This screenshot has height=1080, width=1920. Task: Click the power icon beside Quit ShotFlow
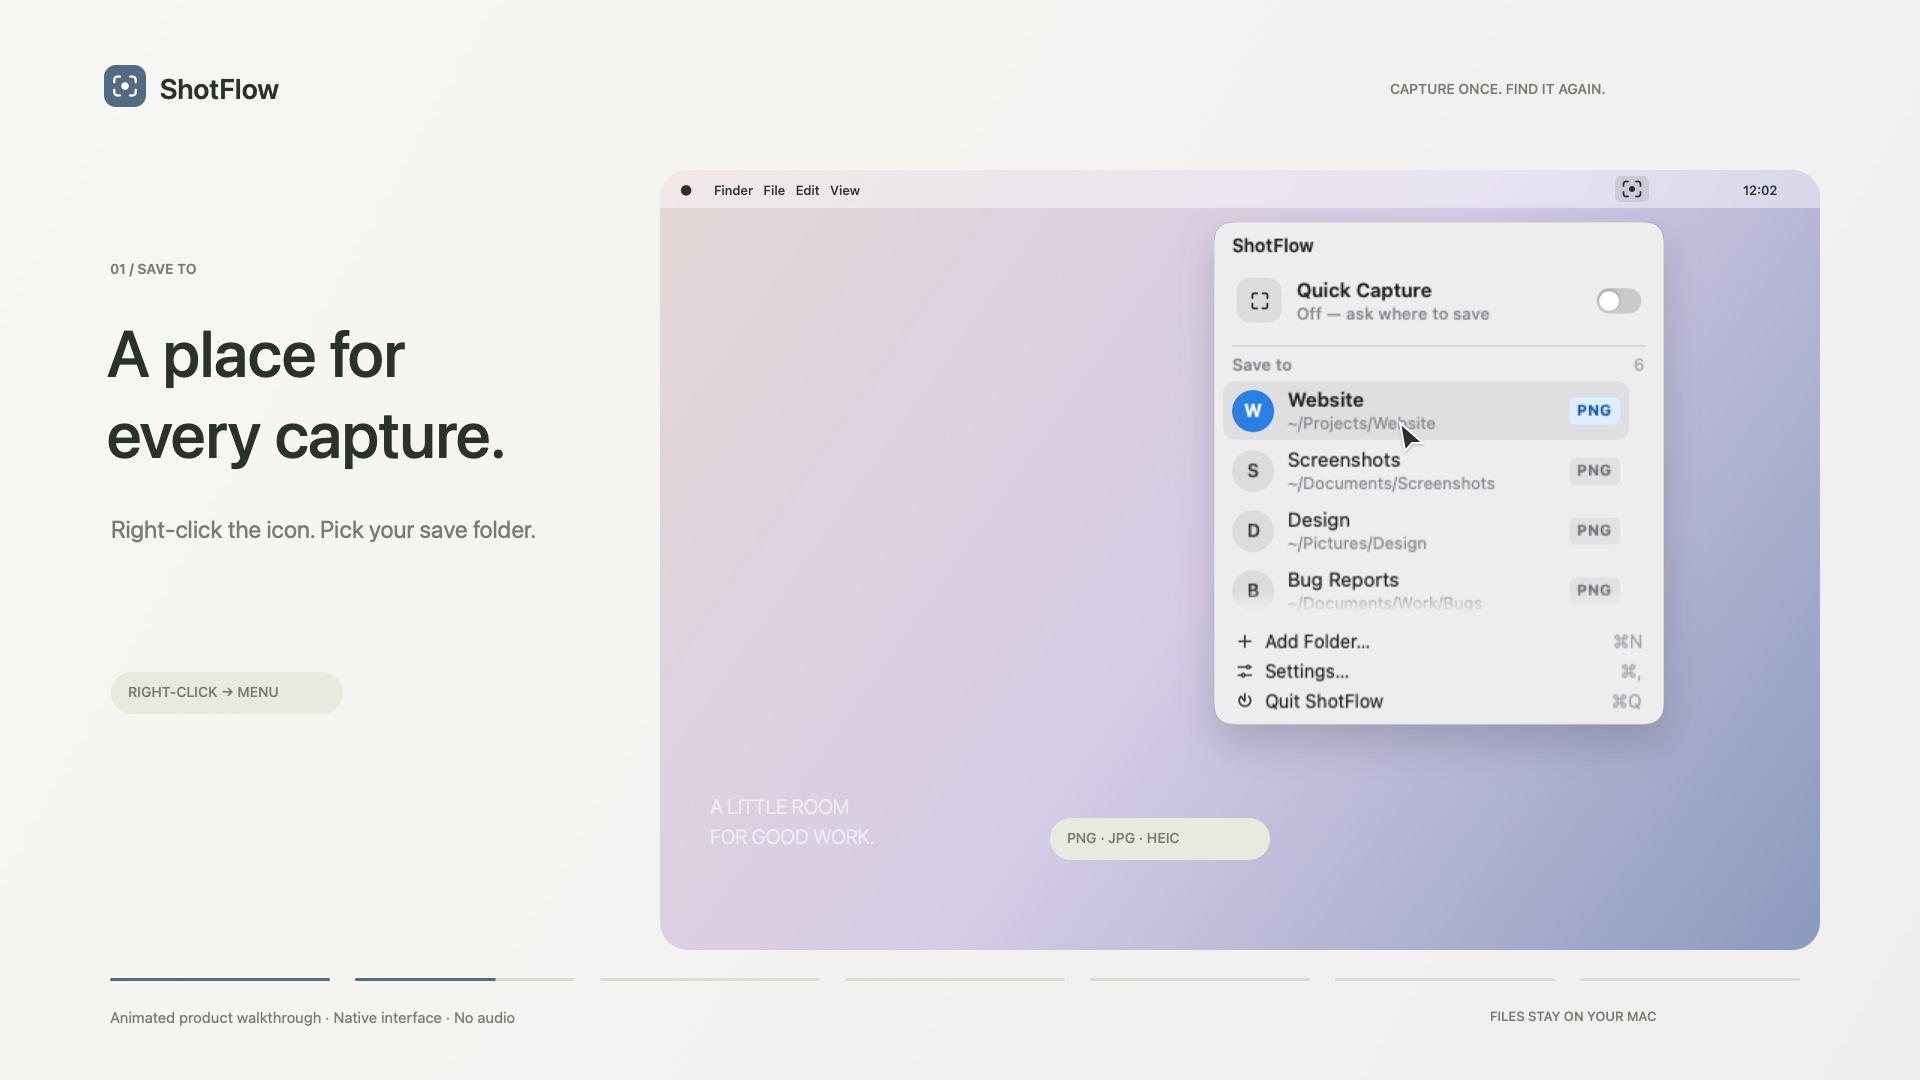(1244, 701)
